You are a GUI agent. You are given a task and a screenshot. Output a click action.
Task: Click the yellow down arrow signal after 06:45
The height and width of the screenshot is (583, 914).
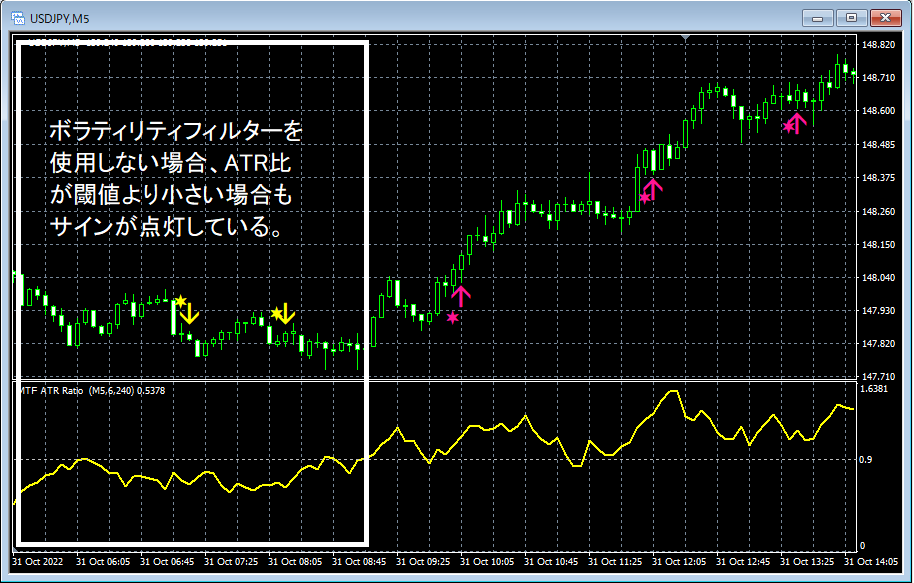point(189,314)
